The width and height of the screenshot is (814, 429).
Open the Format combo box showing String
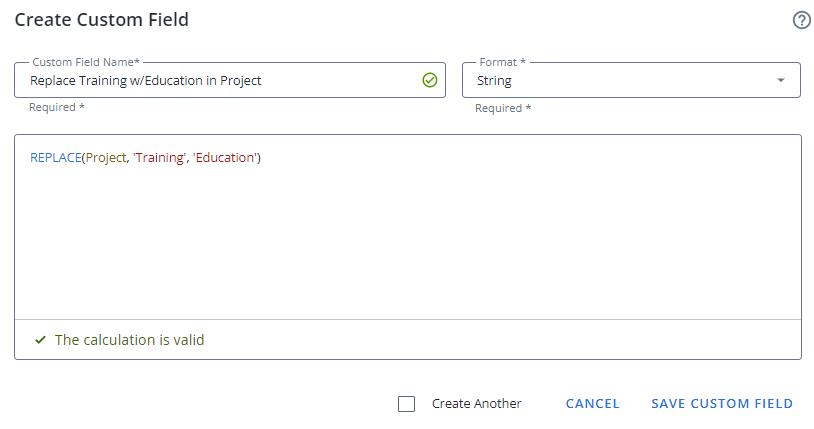point(620,81)
